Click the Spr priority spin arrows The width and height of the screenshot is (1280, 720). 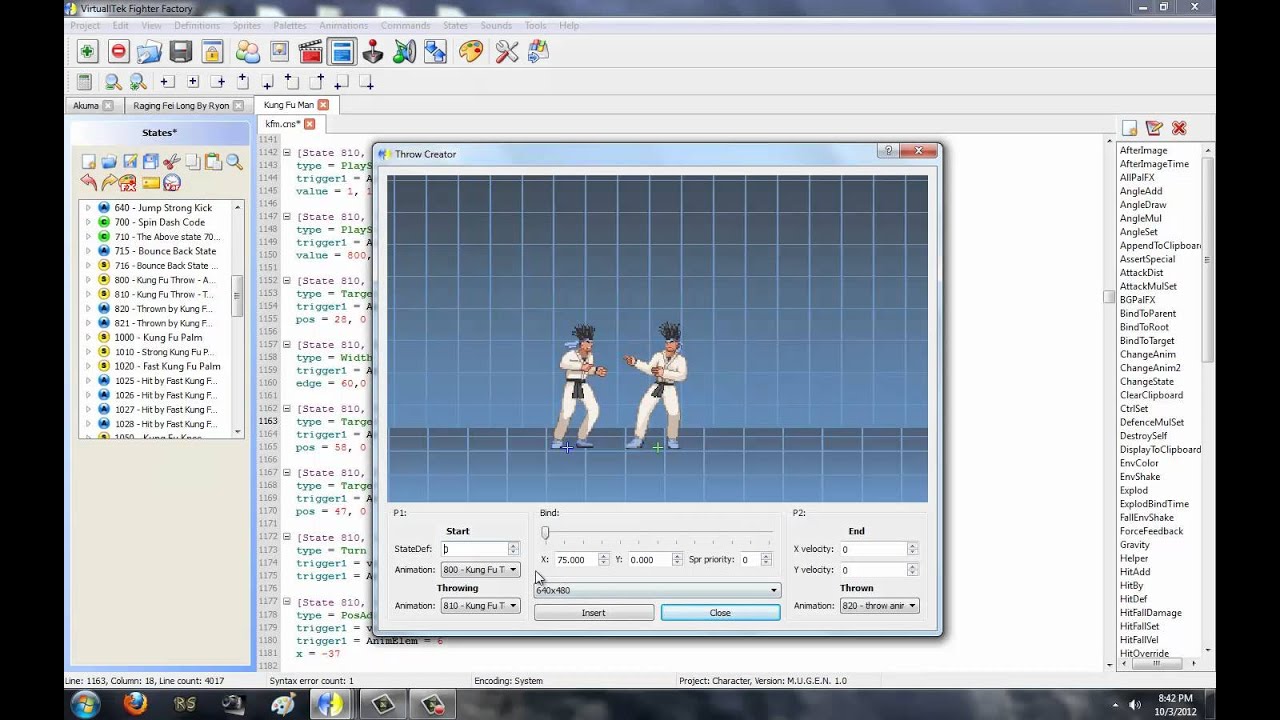tap(766, 560)
